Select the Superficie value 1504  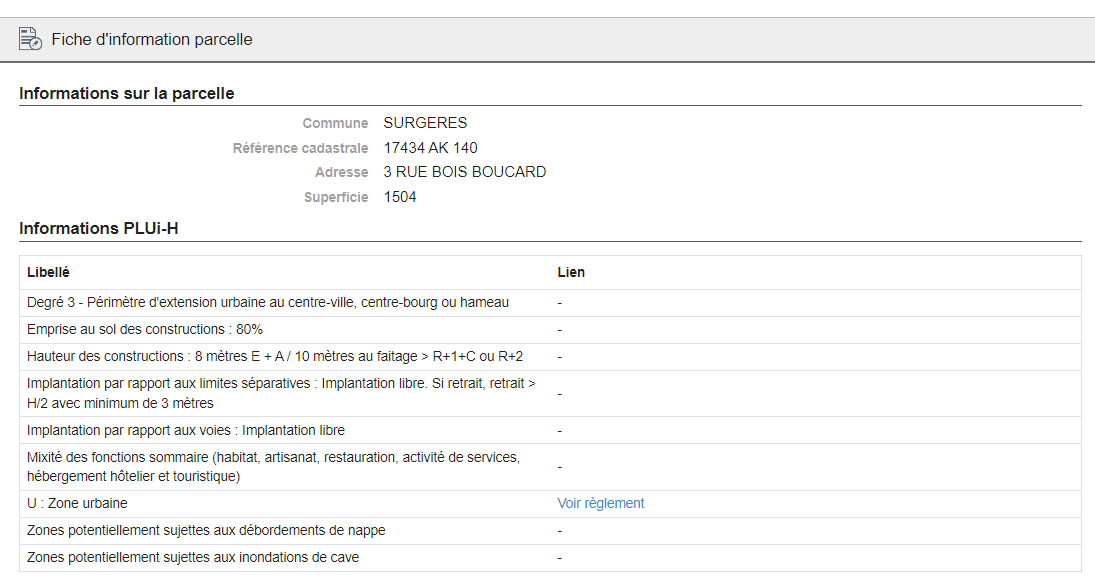pos(400,197)
